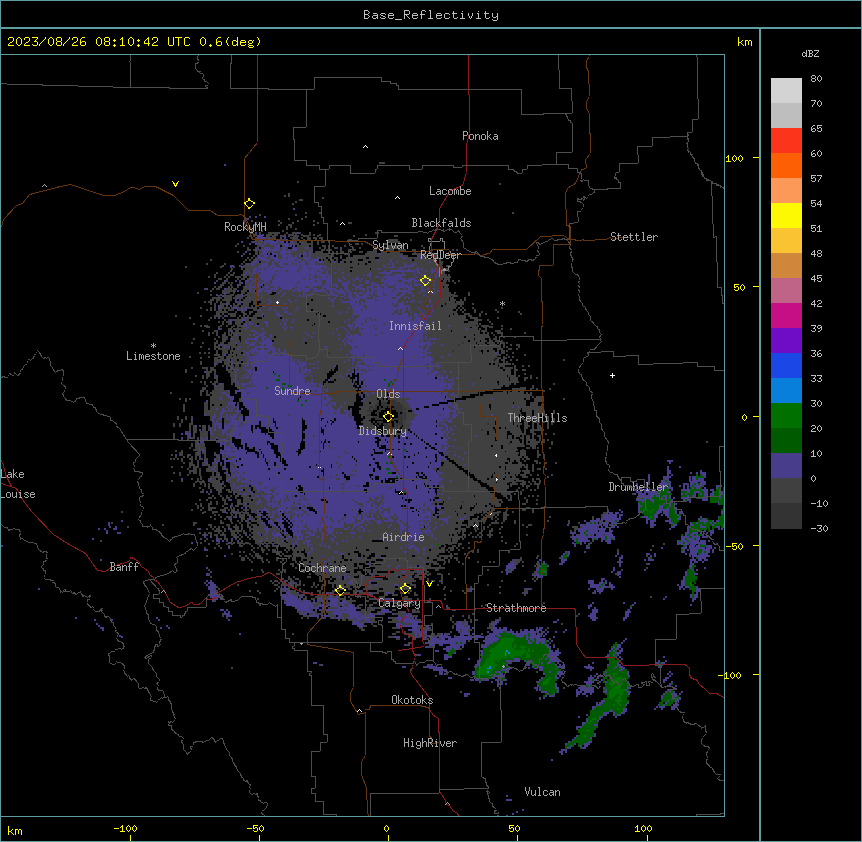The width and height of the screenshot is (862, 842).
Task: Click the Calgary label
Action: tap(399, 603)
